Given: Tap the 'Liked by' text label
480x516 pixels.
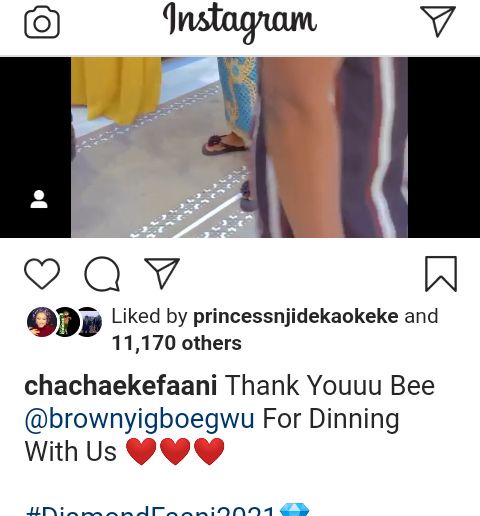Looking at the screenshot, I should (x=149, y=316).
